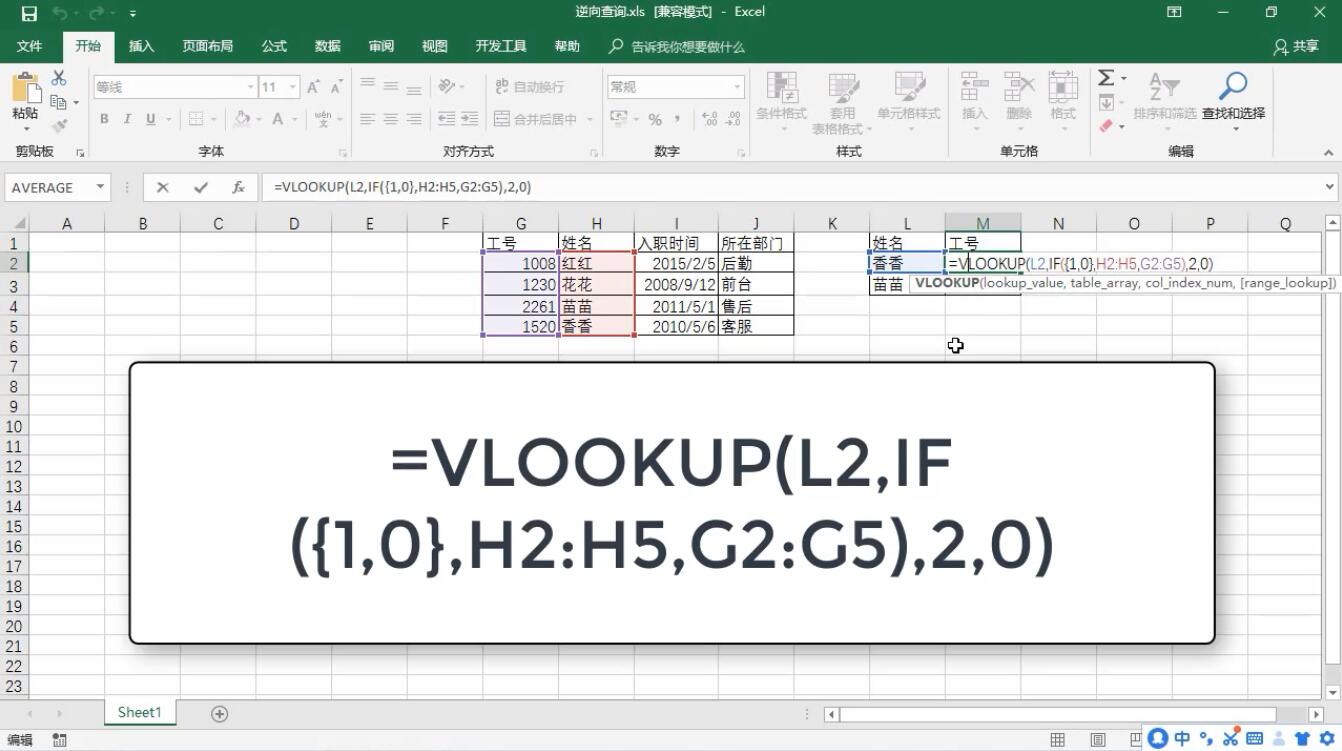Click the Sort & Filter icon

[1164, 87]
